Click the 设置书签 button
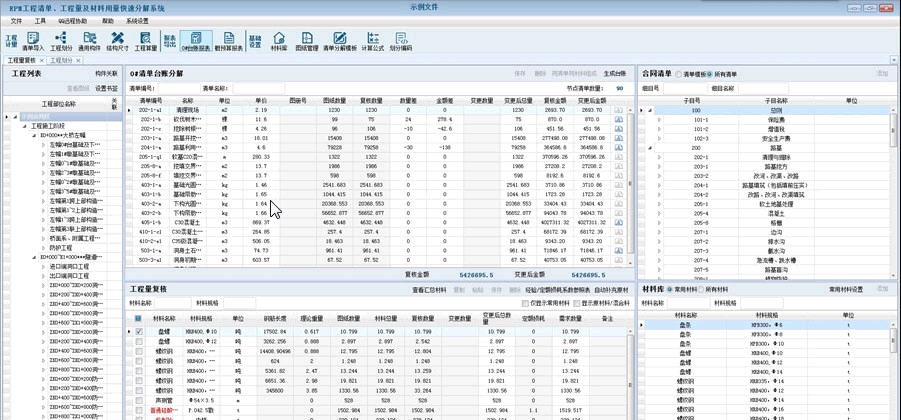Screen dimensions: 901x420 [x=106, y=88]
